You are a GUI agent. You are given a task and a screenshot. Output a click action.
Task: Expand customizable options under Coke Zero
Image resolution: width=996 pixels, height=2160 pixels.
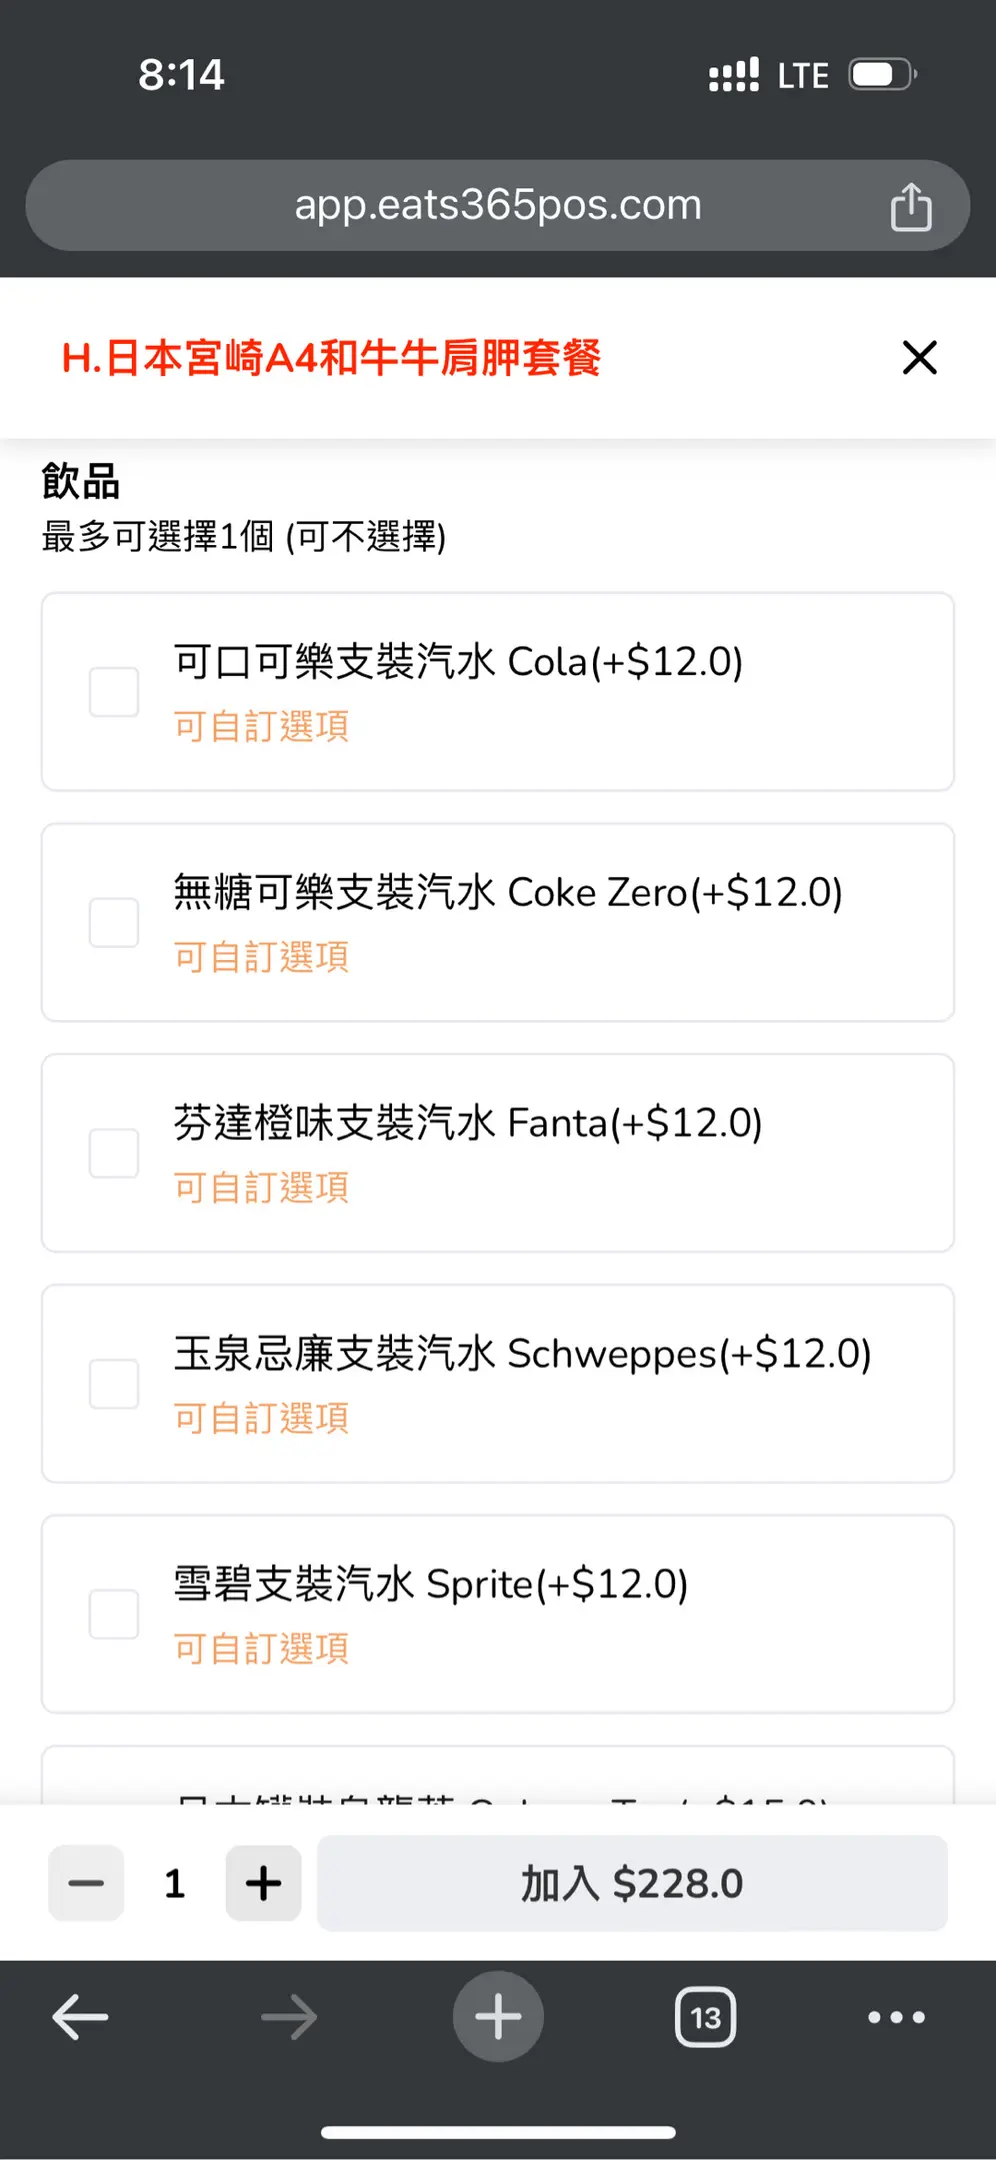[261, 957]
